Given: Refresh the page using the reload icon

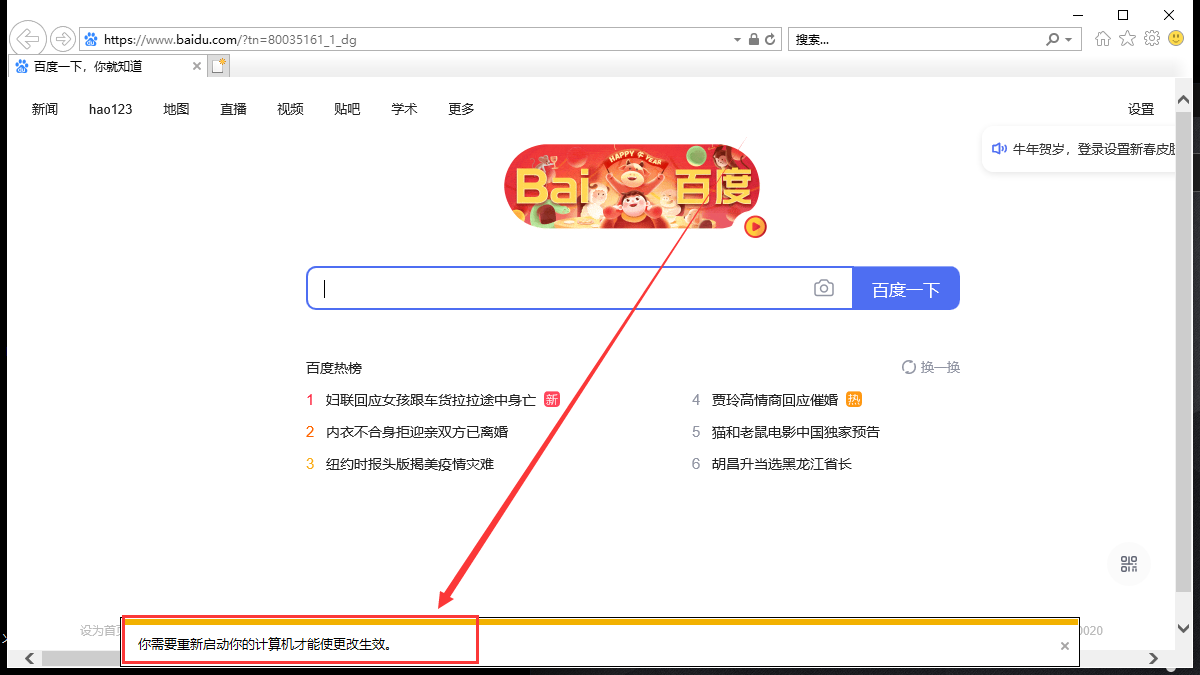Looking at the screenshot, I should pyautogui.click(x=770, y=40).
